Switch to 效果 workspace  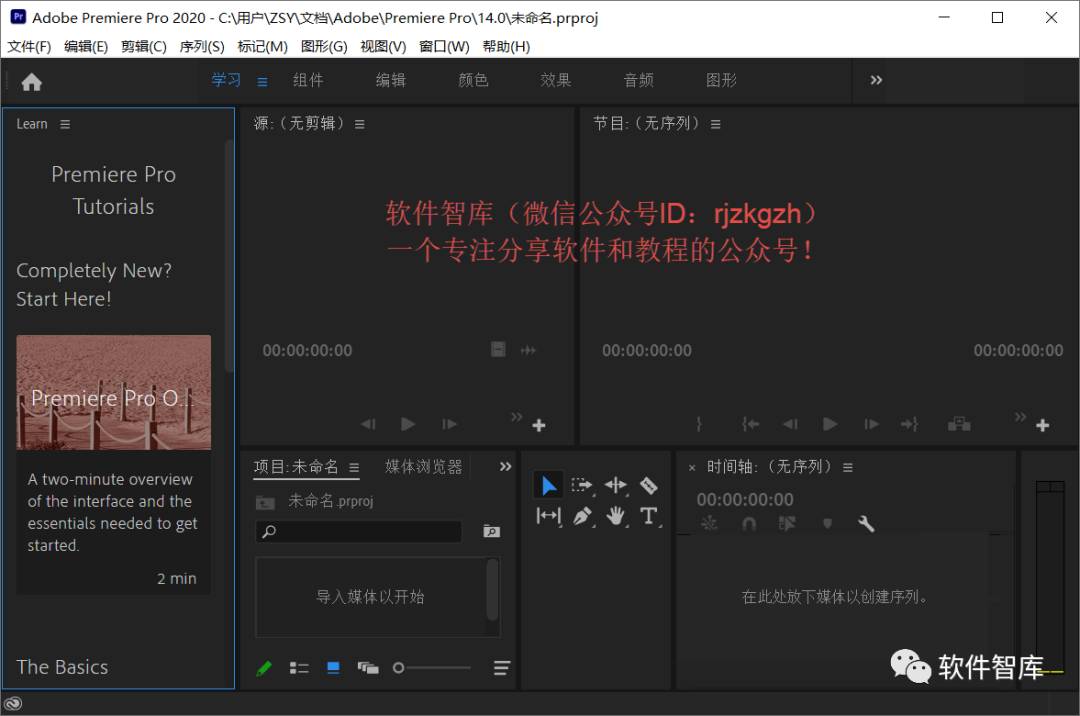coord(556,80)
